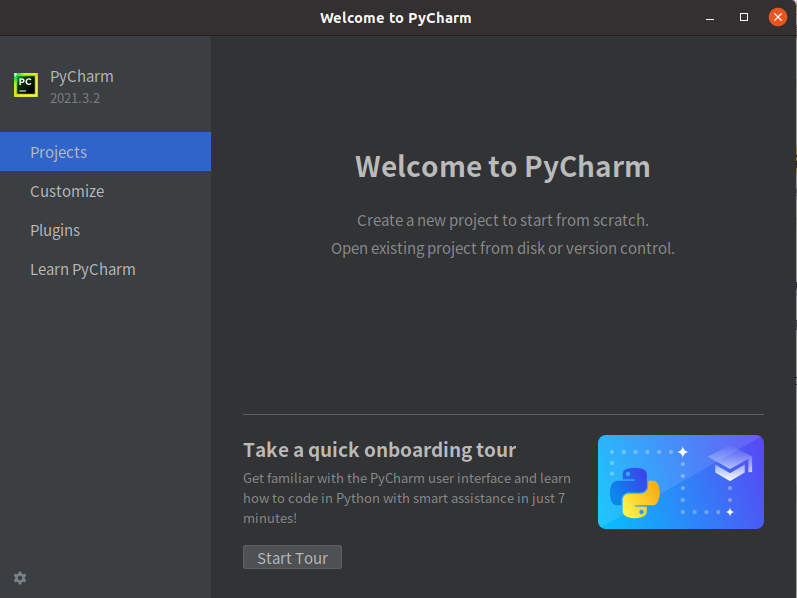Select the Projects tab

point(105,152)
